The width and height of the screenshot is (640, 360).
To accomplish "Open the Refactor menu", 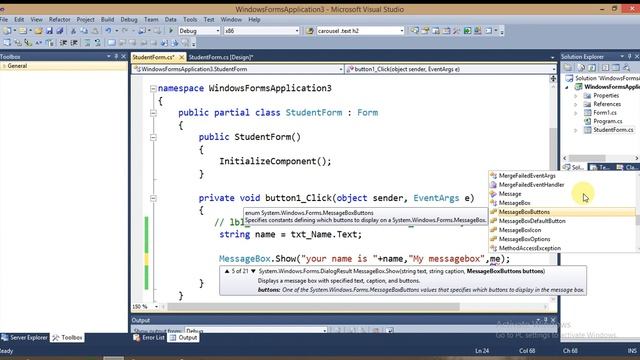I will (x=59, y=20).
